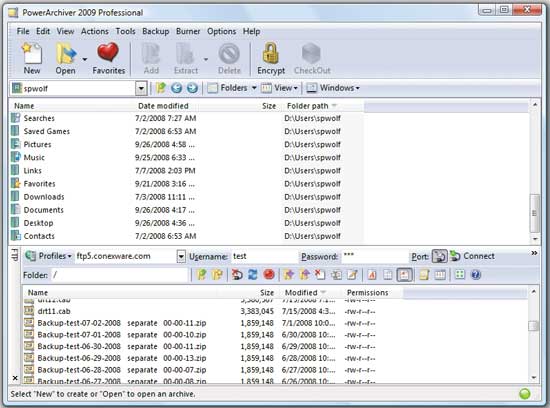Click the FTP green grid icon
This screenshot has width=550, height=408.
pos(460,274)
